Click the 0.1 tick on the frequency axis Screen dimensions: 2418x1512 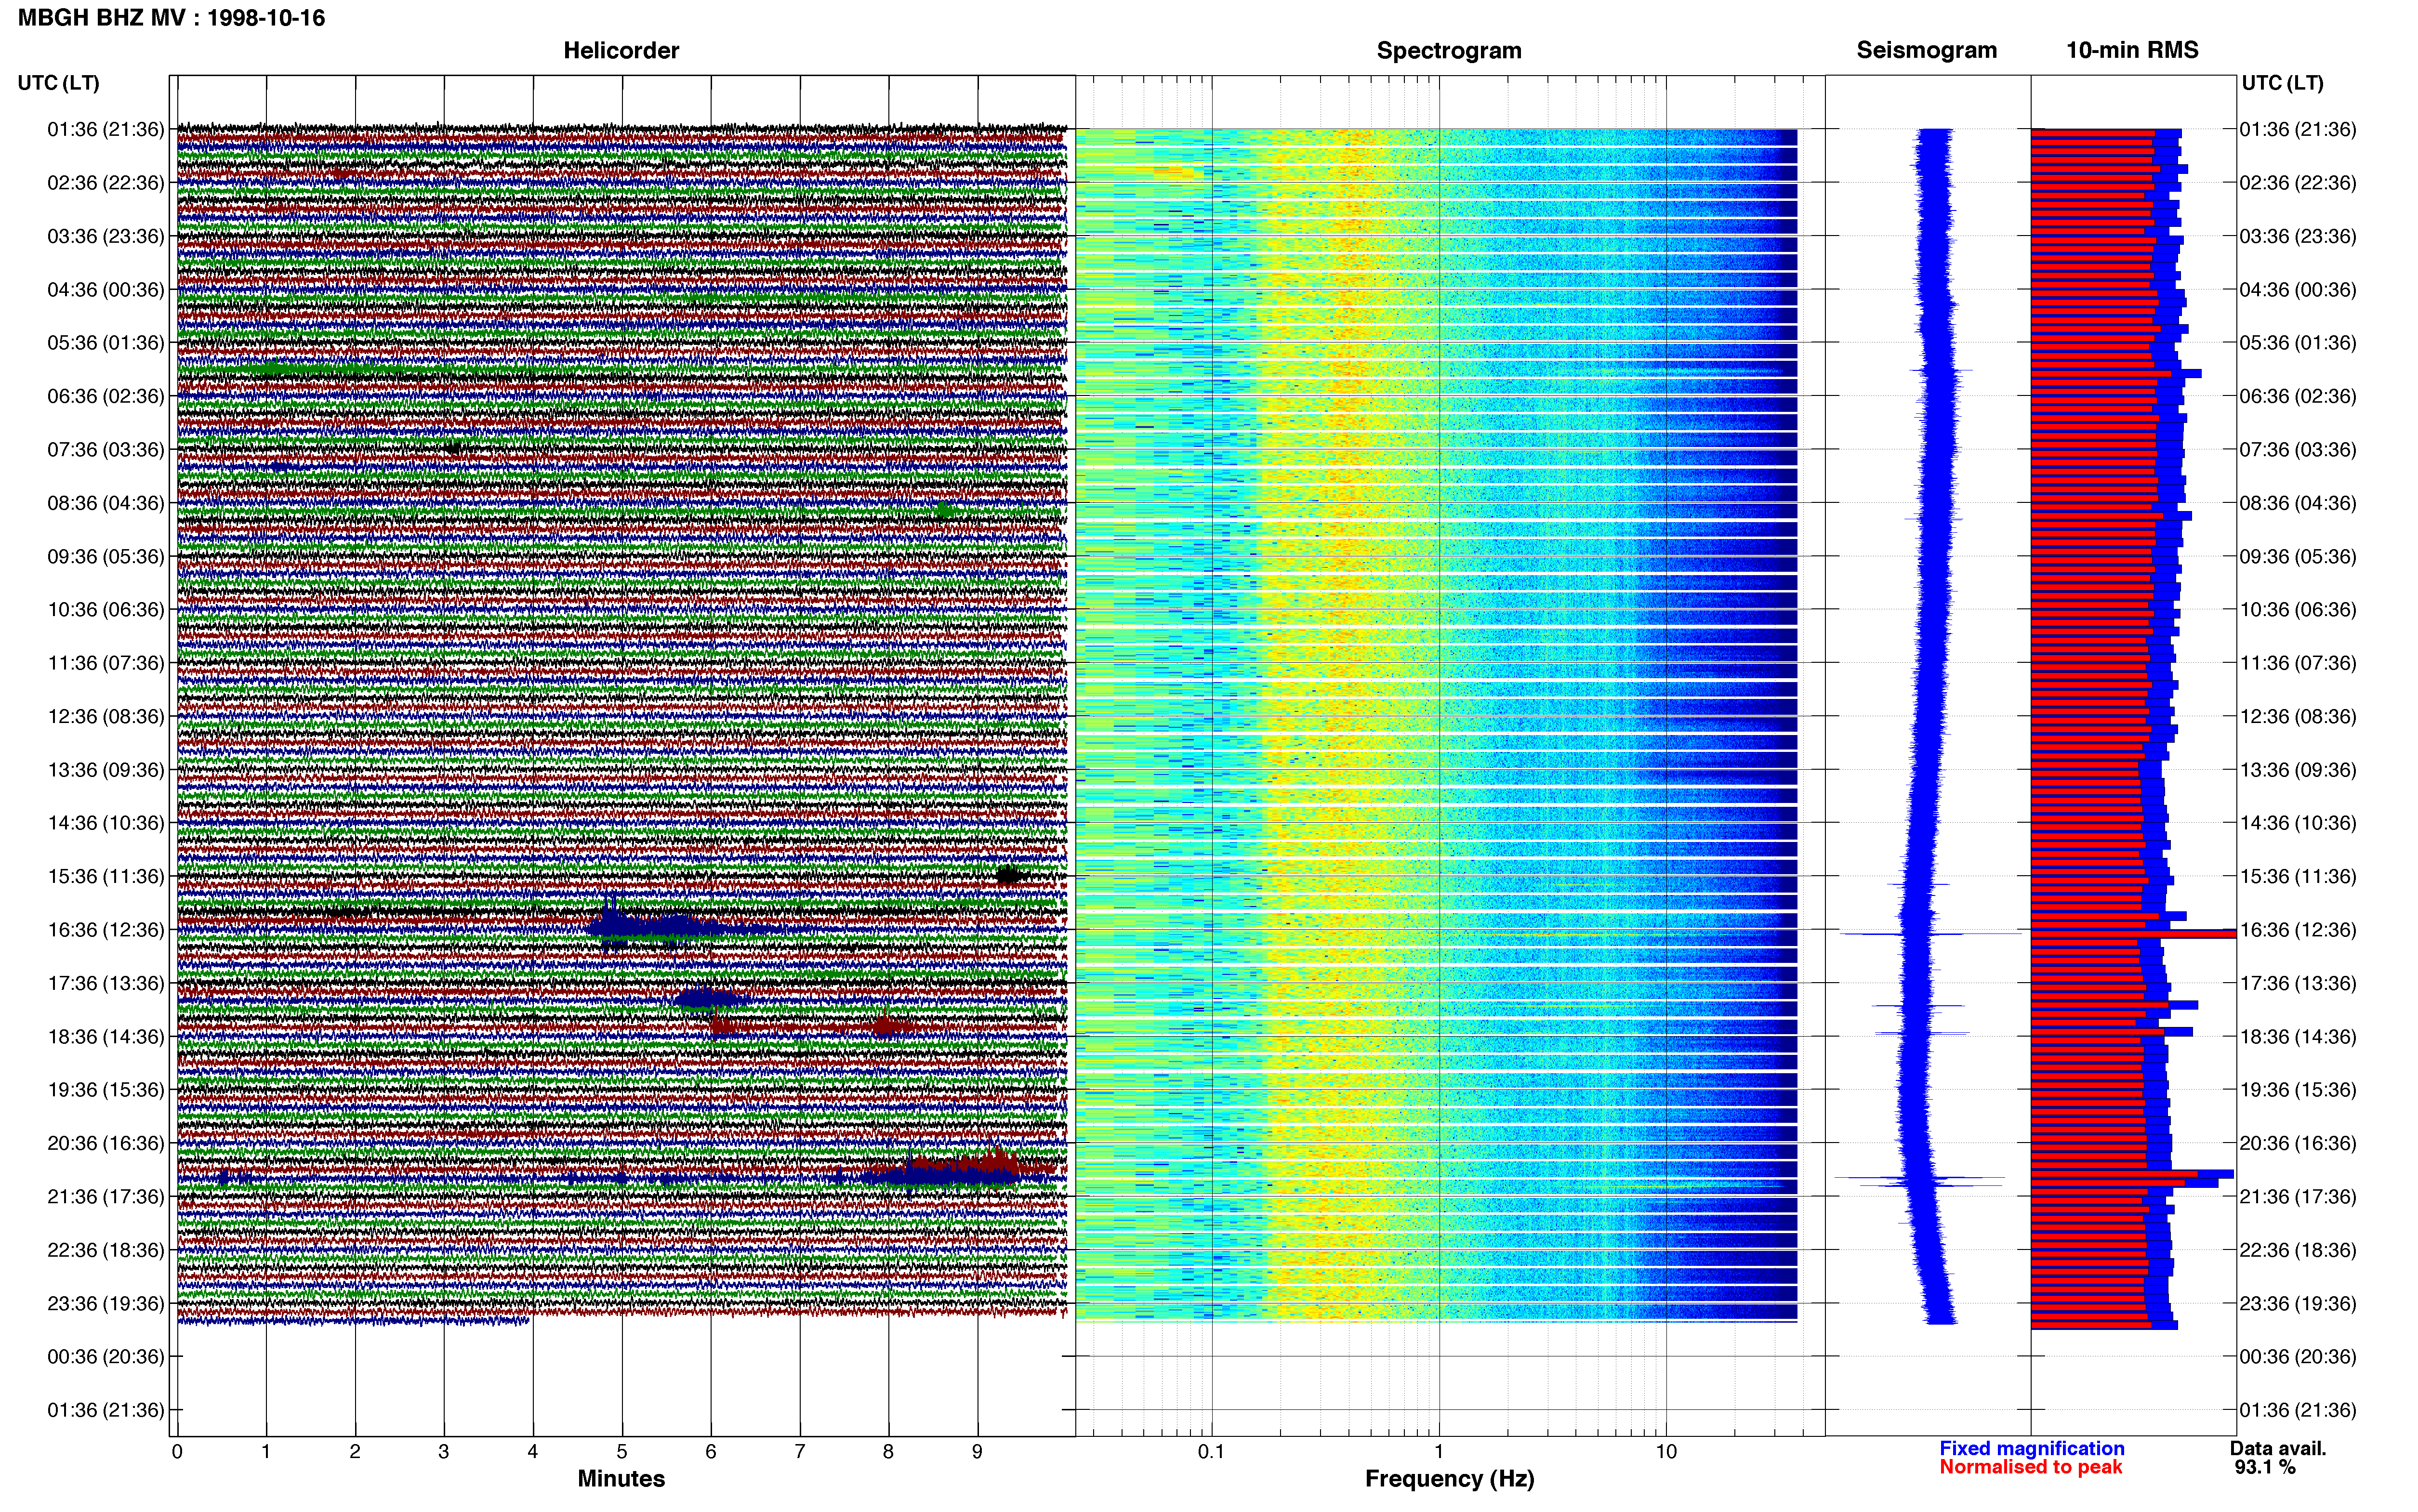pos(1211,1451)
